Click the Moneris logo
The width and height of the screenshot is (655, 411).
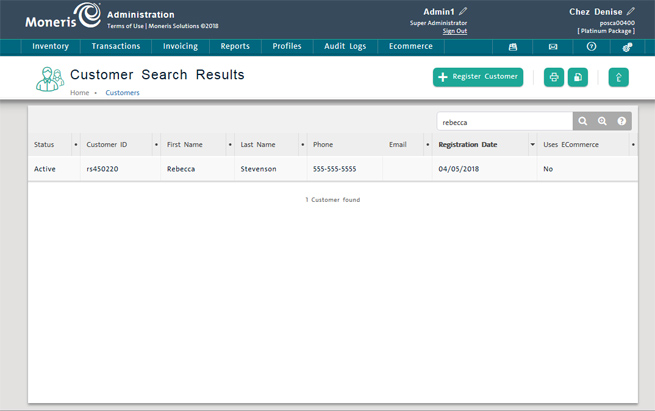click(x=63, y=16)
